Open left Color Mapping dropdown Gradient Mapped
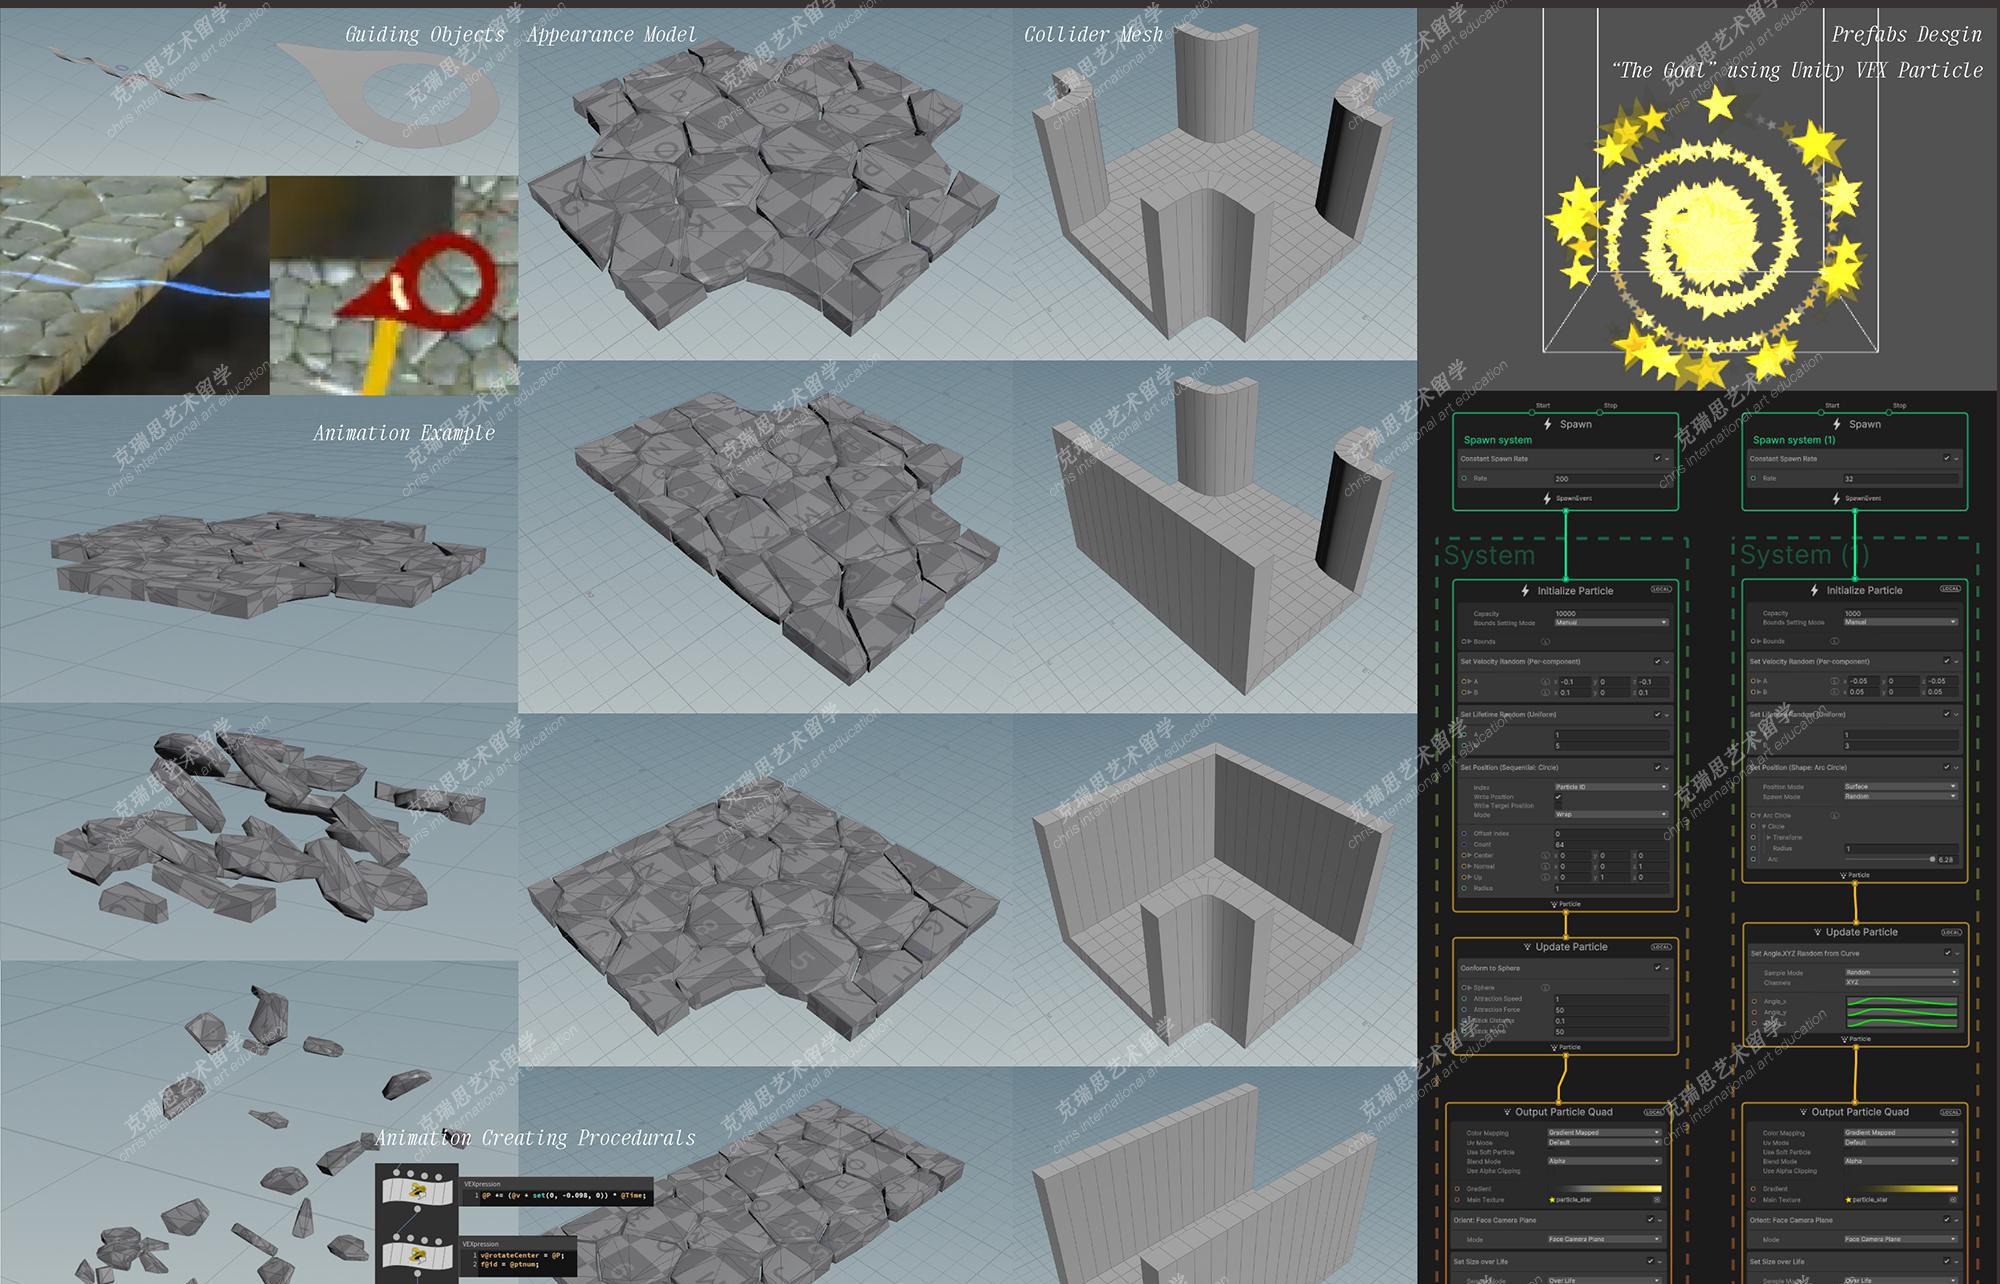This screenshot has width=2000, height=1284. coord(1604,1133)
